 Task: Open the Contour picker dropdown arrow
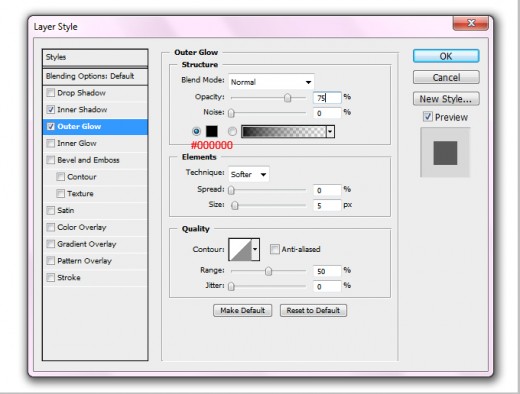[x=255, y=249]
